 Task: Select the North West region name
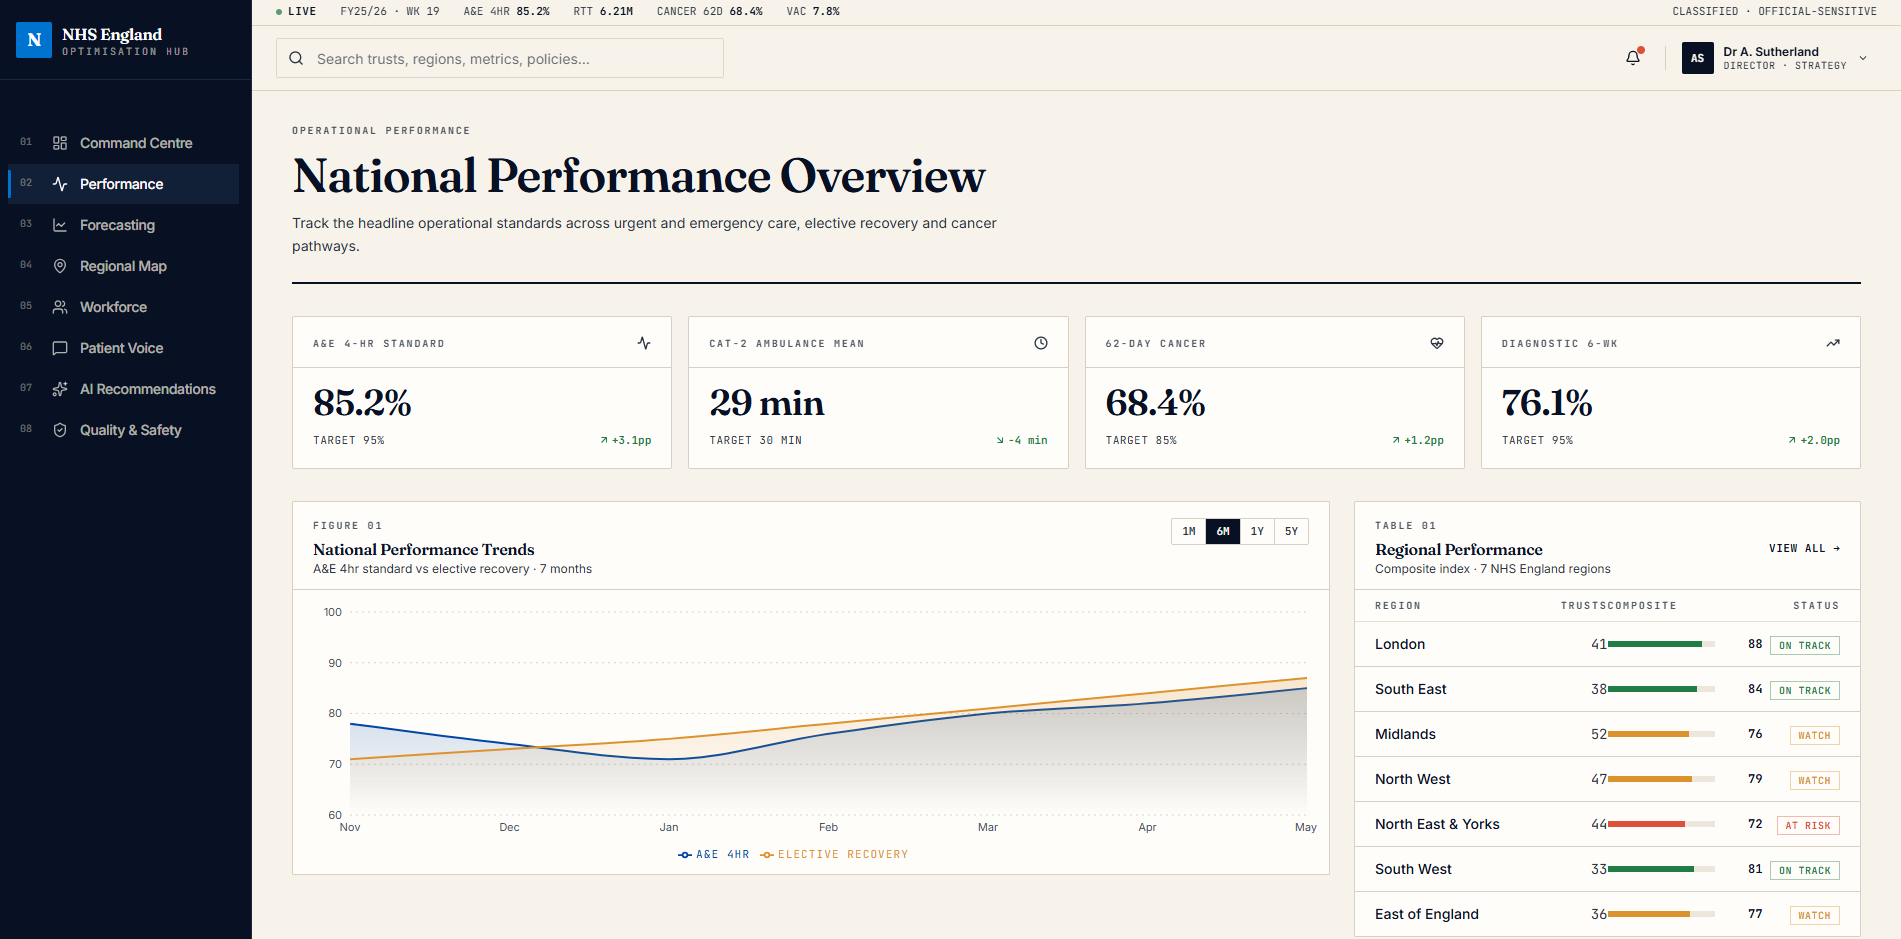coord(1412,779)
